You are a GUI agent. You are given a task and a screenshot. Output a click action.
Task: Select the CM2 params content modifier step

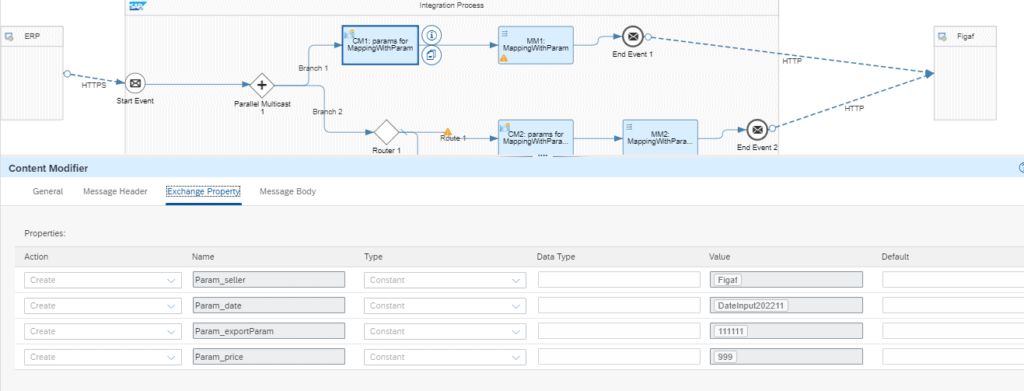click(536, 138)
